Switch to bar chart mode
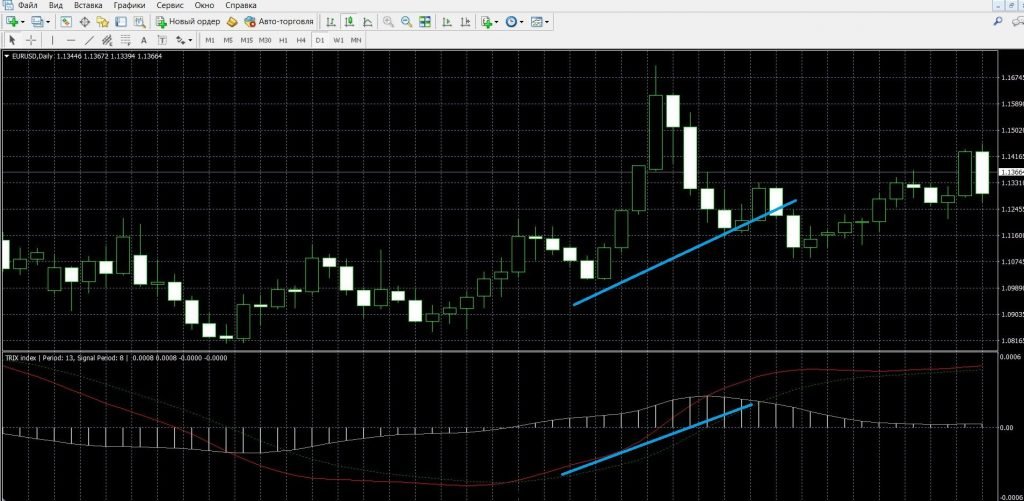The width and height of the screenshot is (1024, 501). [329, 21]
